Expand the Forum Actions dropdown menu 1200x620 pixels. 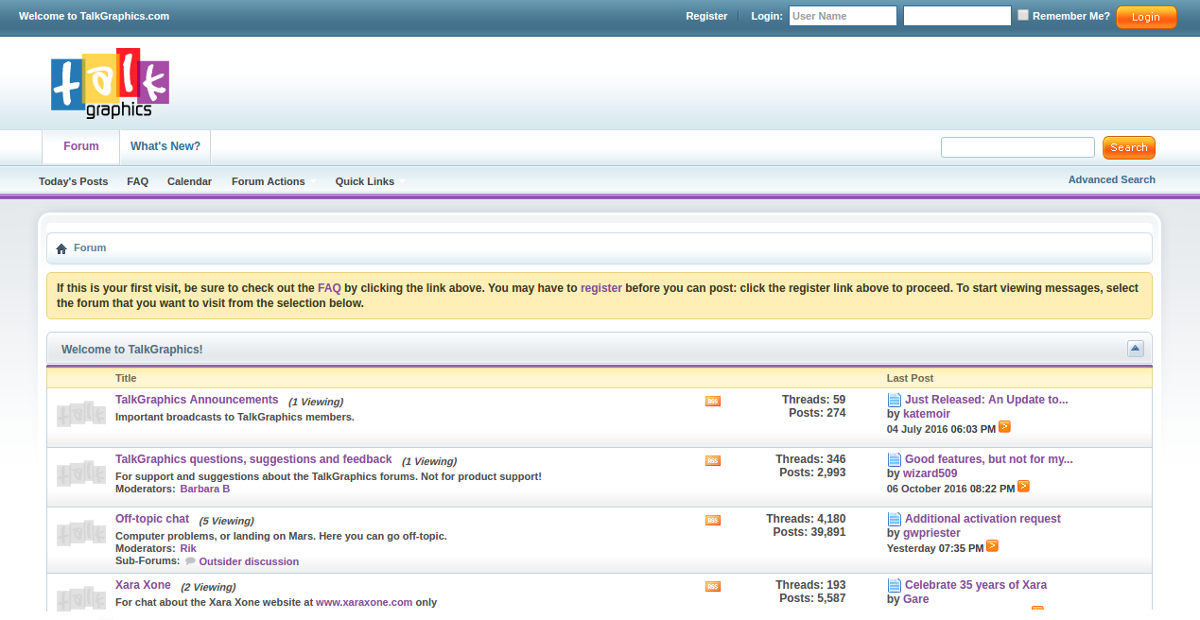pyautogui.click(x=268, y=181)
